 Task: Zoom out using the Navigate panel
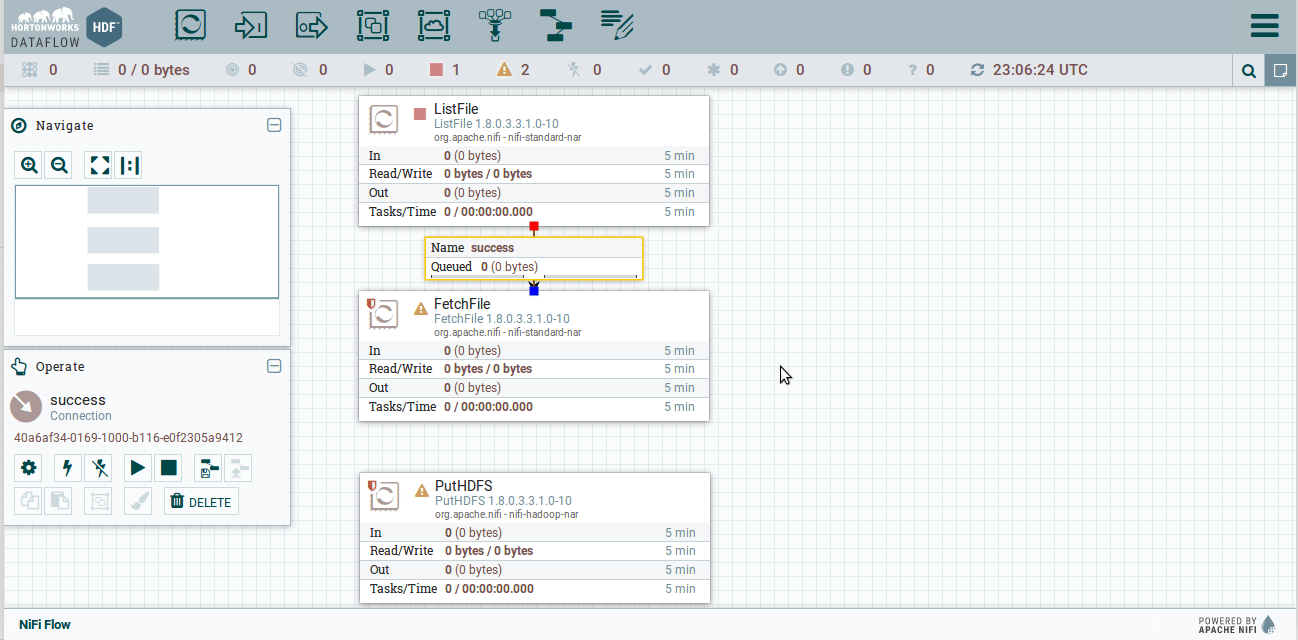[x=59, y=166]
